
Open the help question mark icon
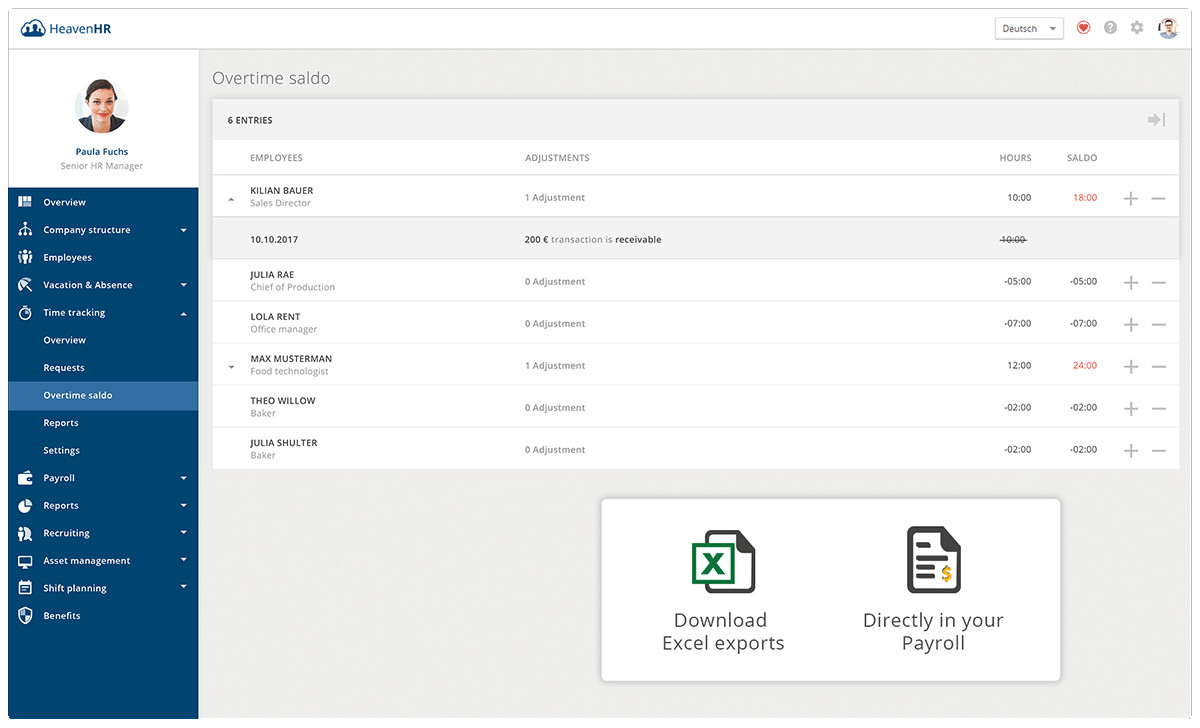[x=1110, y=28]
